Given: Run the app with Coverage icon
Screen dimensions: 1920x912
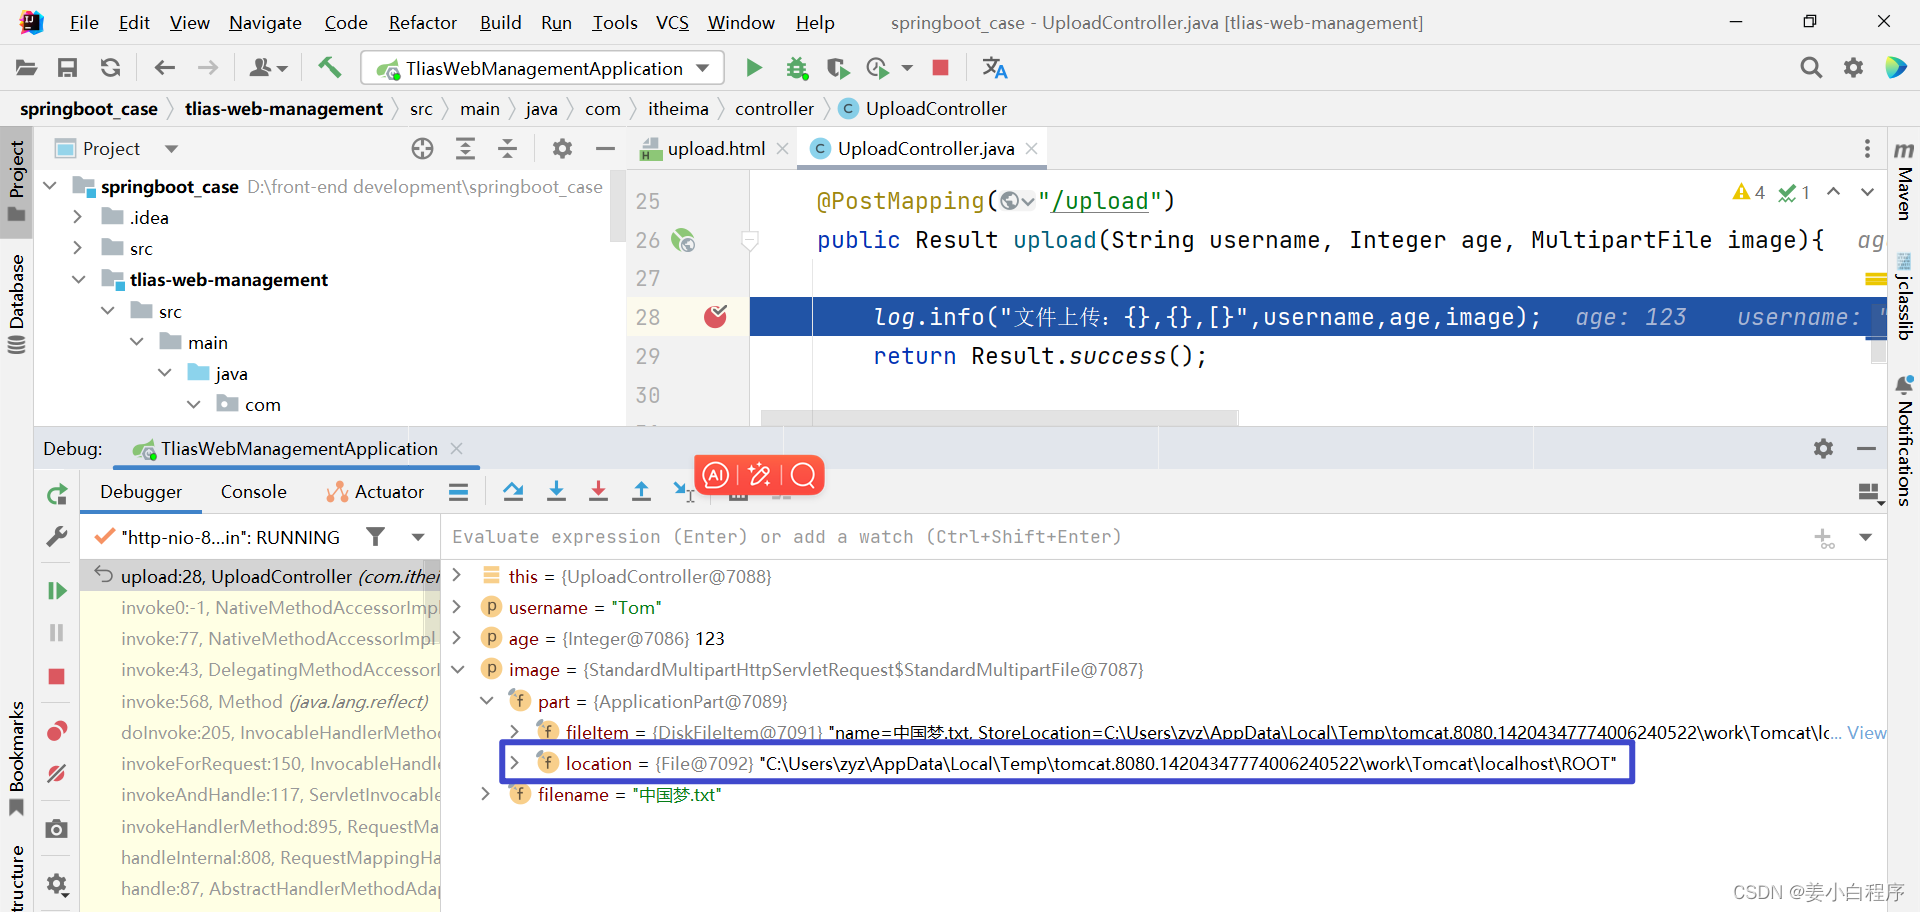Looking at the screenshot, I should coord(838,67).
